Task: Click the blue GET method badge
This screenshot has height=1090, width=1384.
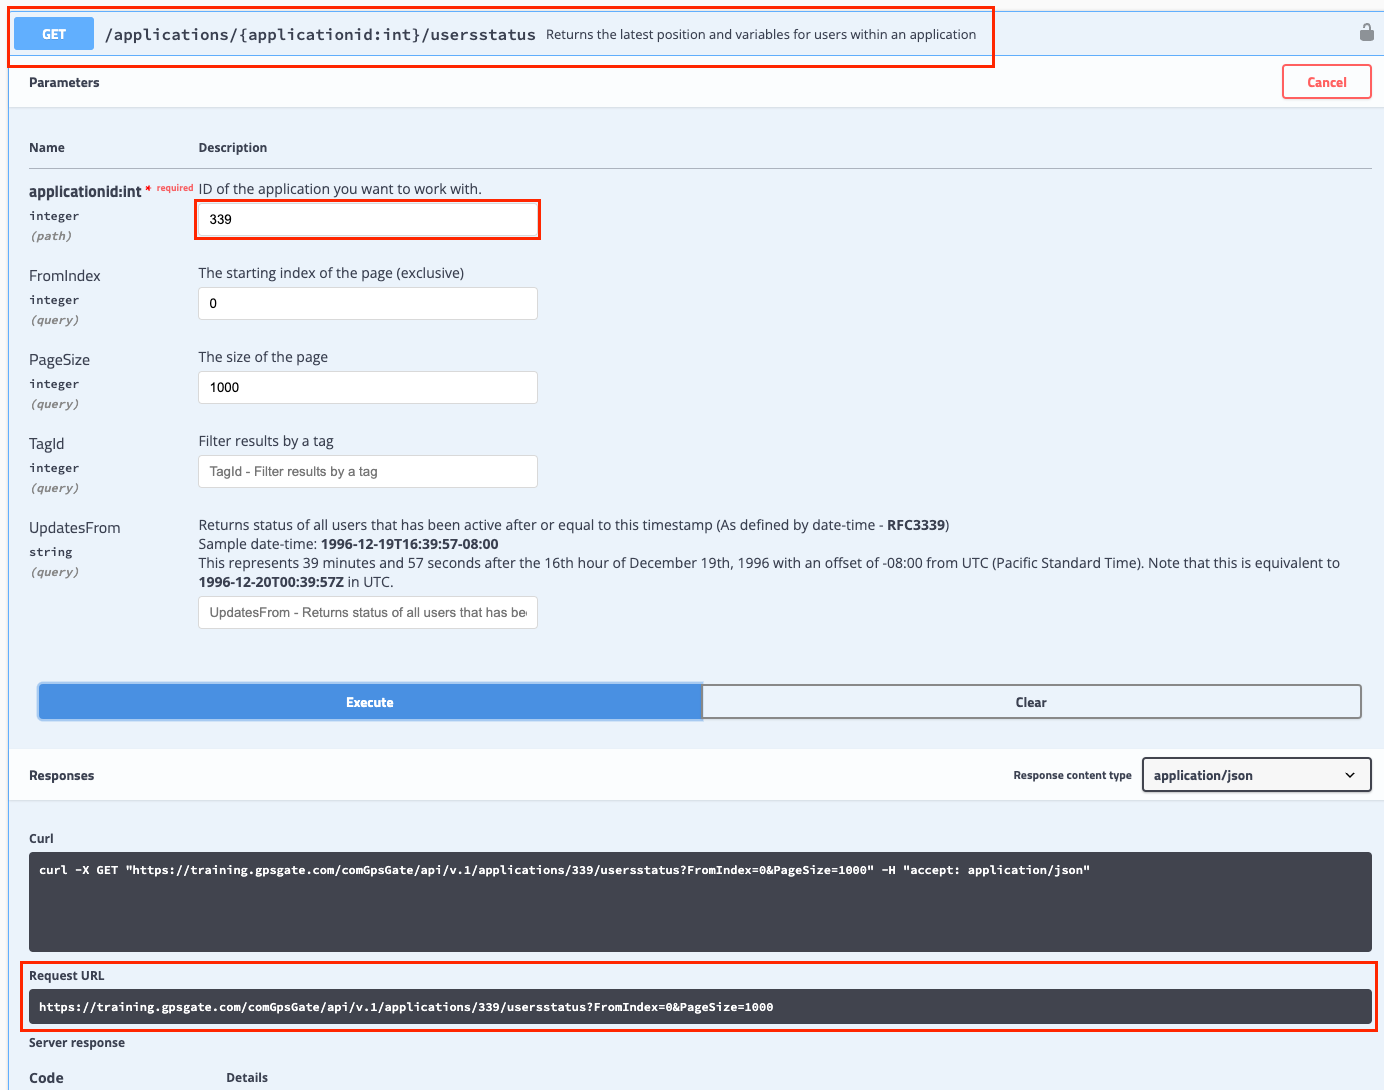Action: point(54,34)
